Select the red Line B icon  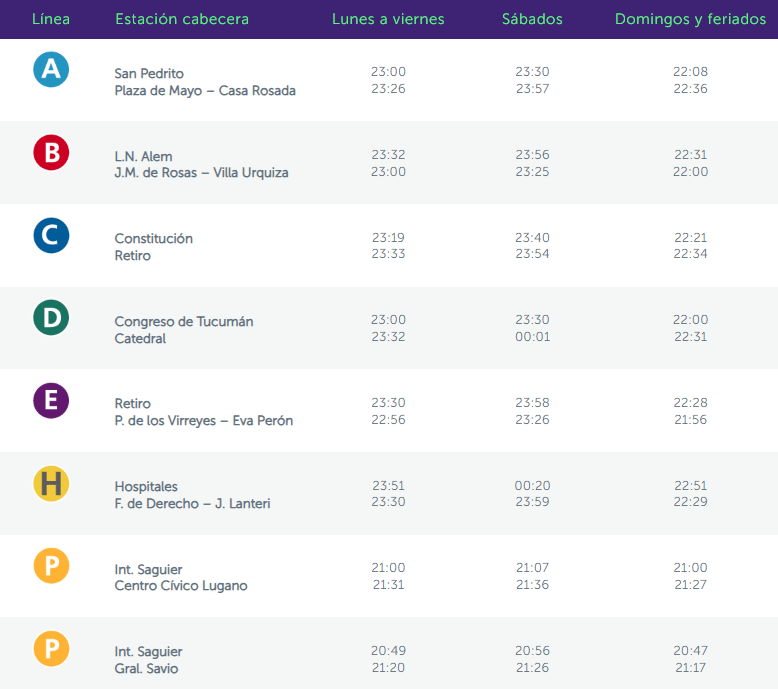51,152
